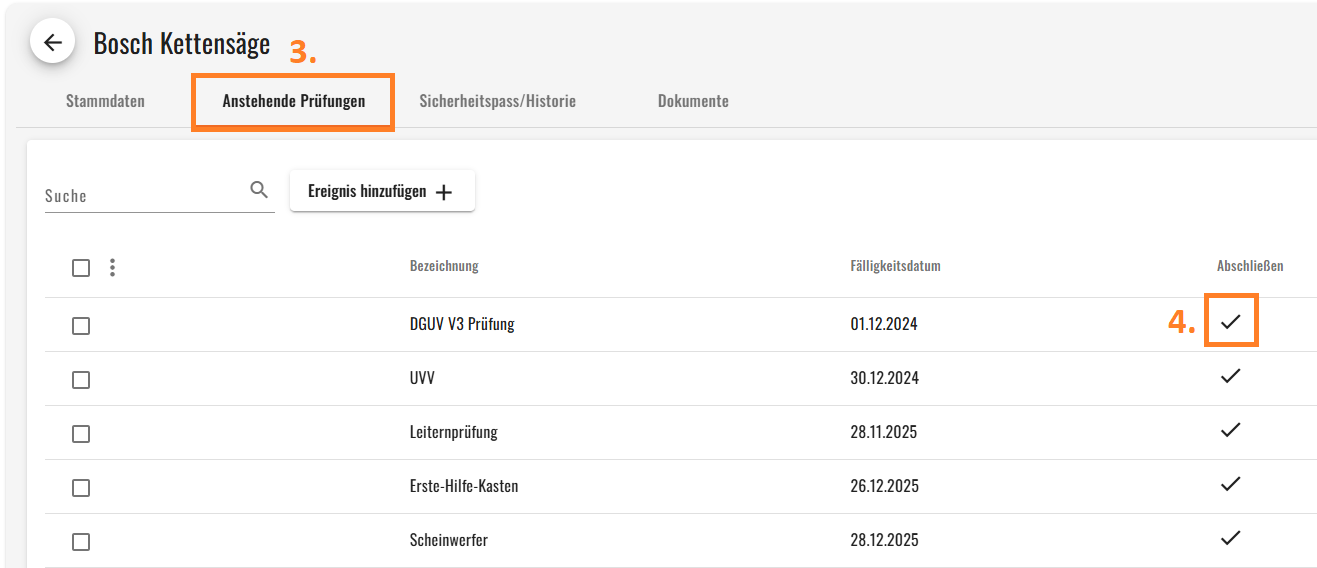Click the Bosch Kettensäge page title

pyautogui.click(x=182, y=43)
